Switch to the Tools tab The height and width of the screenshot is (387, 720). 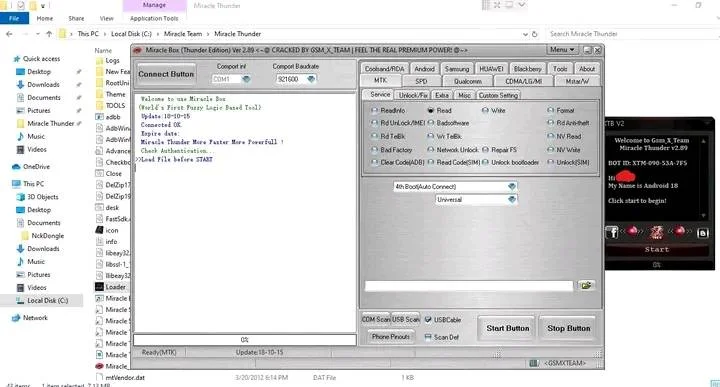560,69
